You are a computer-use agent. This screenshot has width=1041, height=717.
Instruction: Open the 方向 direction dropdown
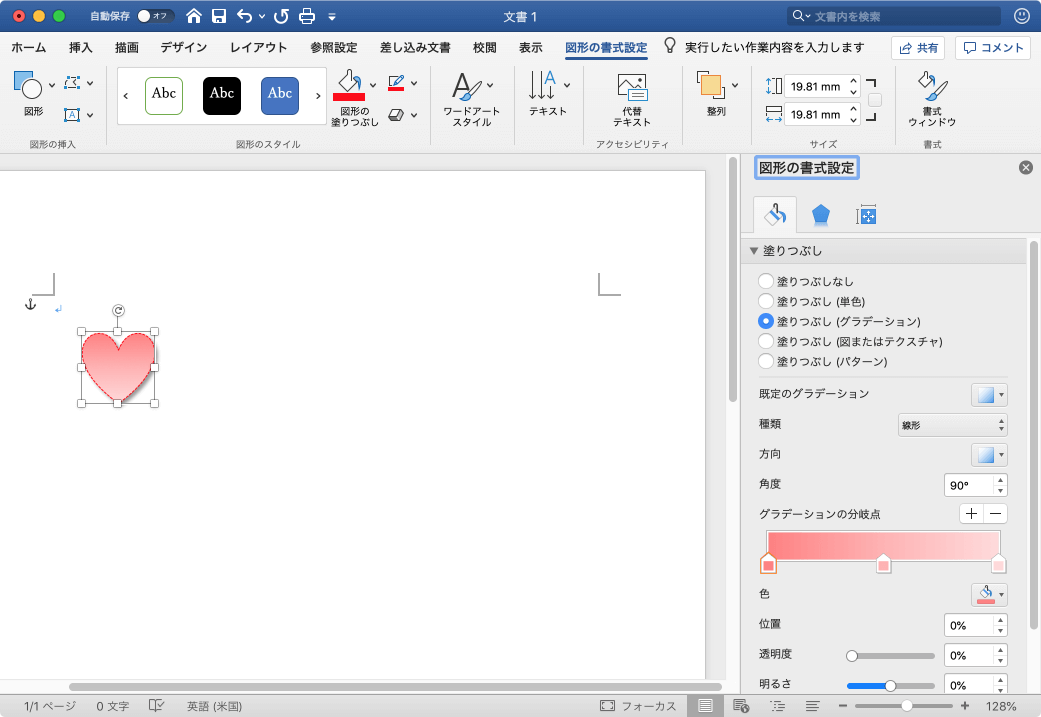coord(989,455)
